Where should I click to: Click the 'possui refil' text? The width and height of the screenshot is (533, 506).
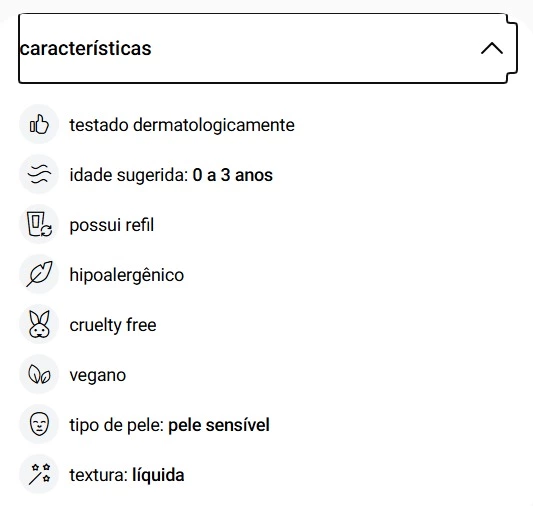(x=111, y=225)
